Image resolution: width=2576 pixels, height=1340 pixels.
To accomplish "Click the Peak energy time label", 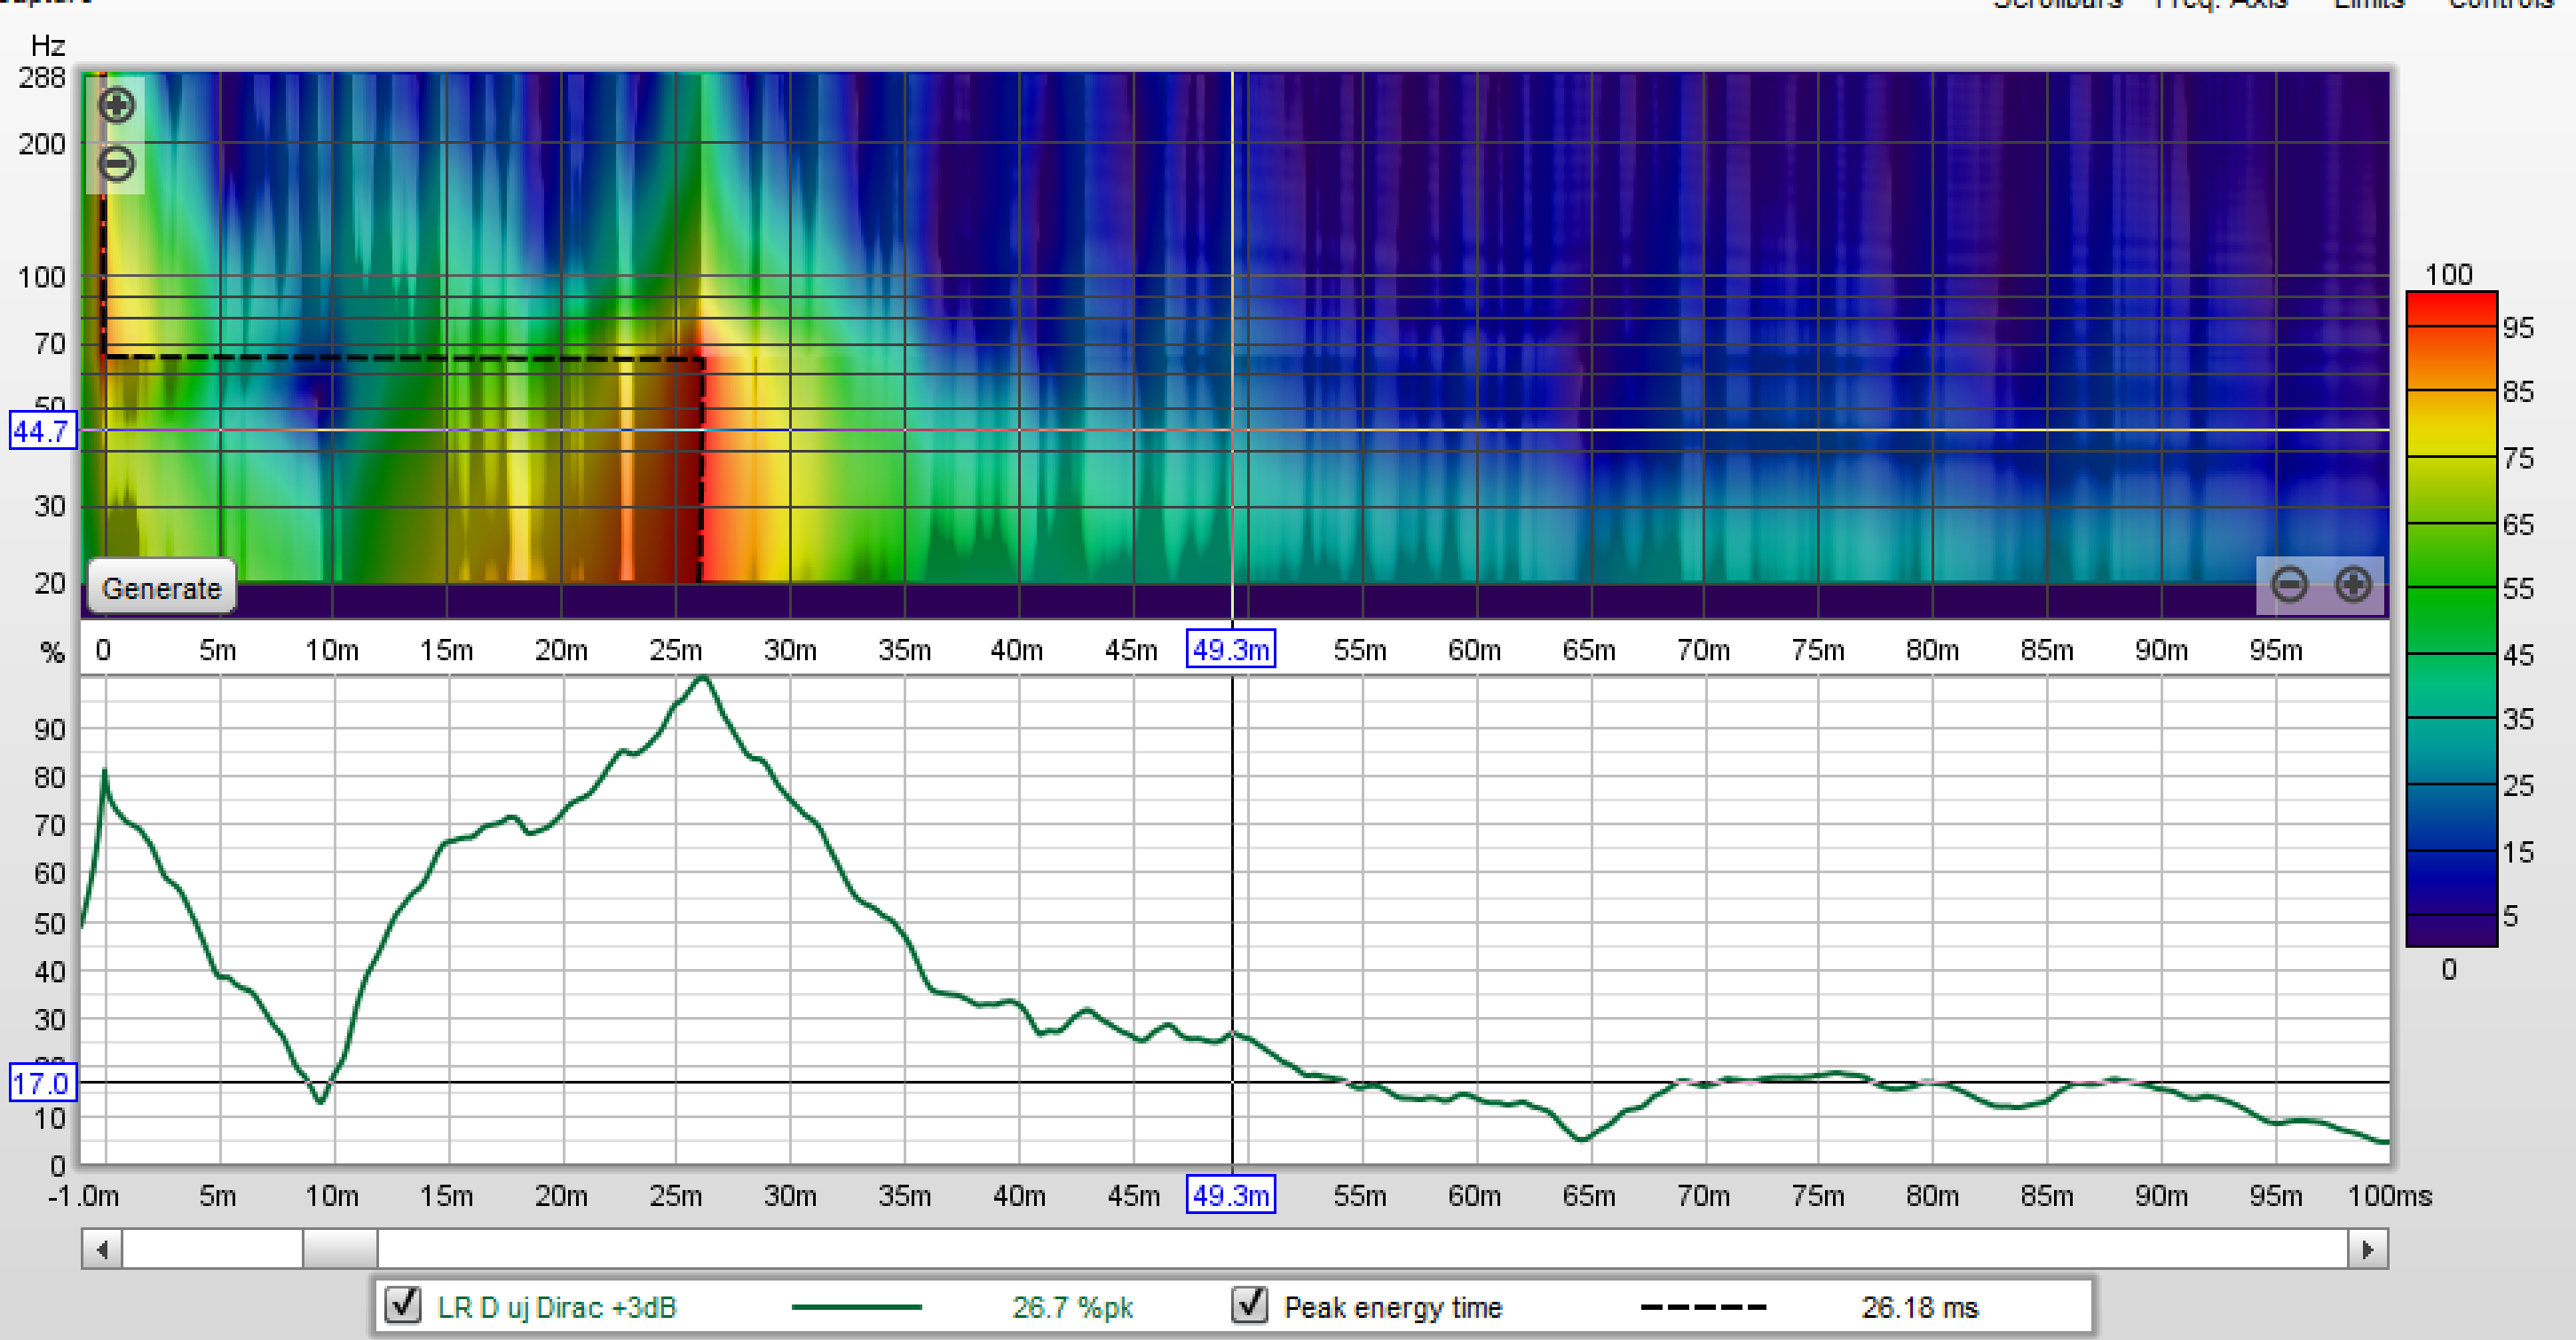I will (1393, 1307).
